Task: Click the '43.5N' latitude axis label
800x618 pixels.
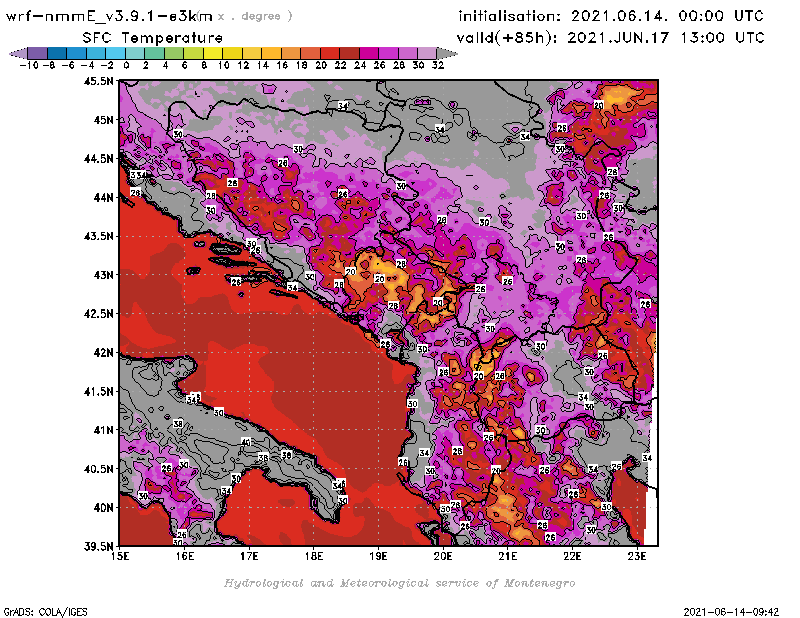Action: tap(98, 236)
